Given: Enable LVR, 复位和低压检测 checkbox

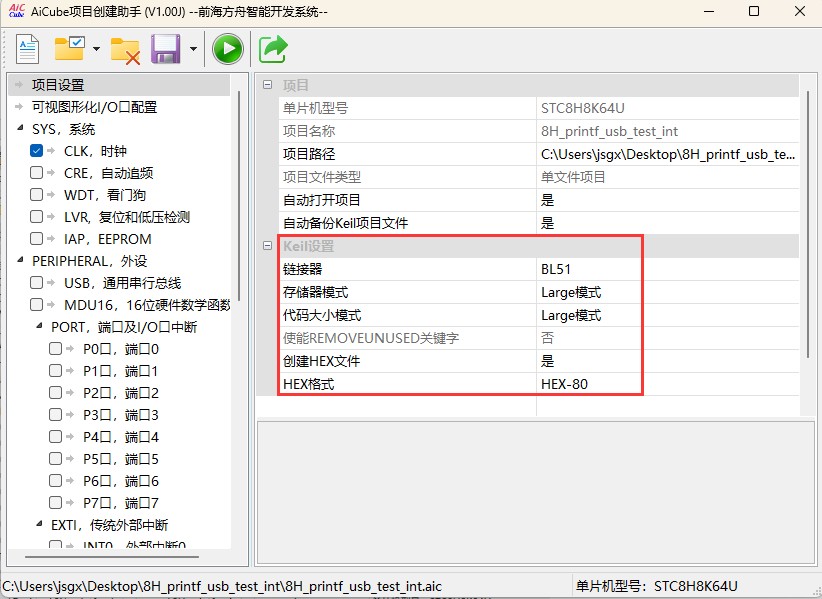Looking at the screenshot, I should click(x=36, y=216).
